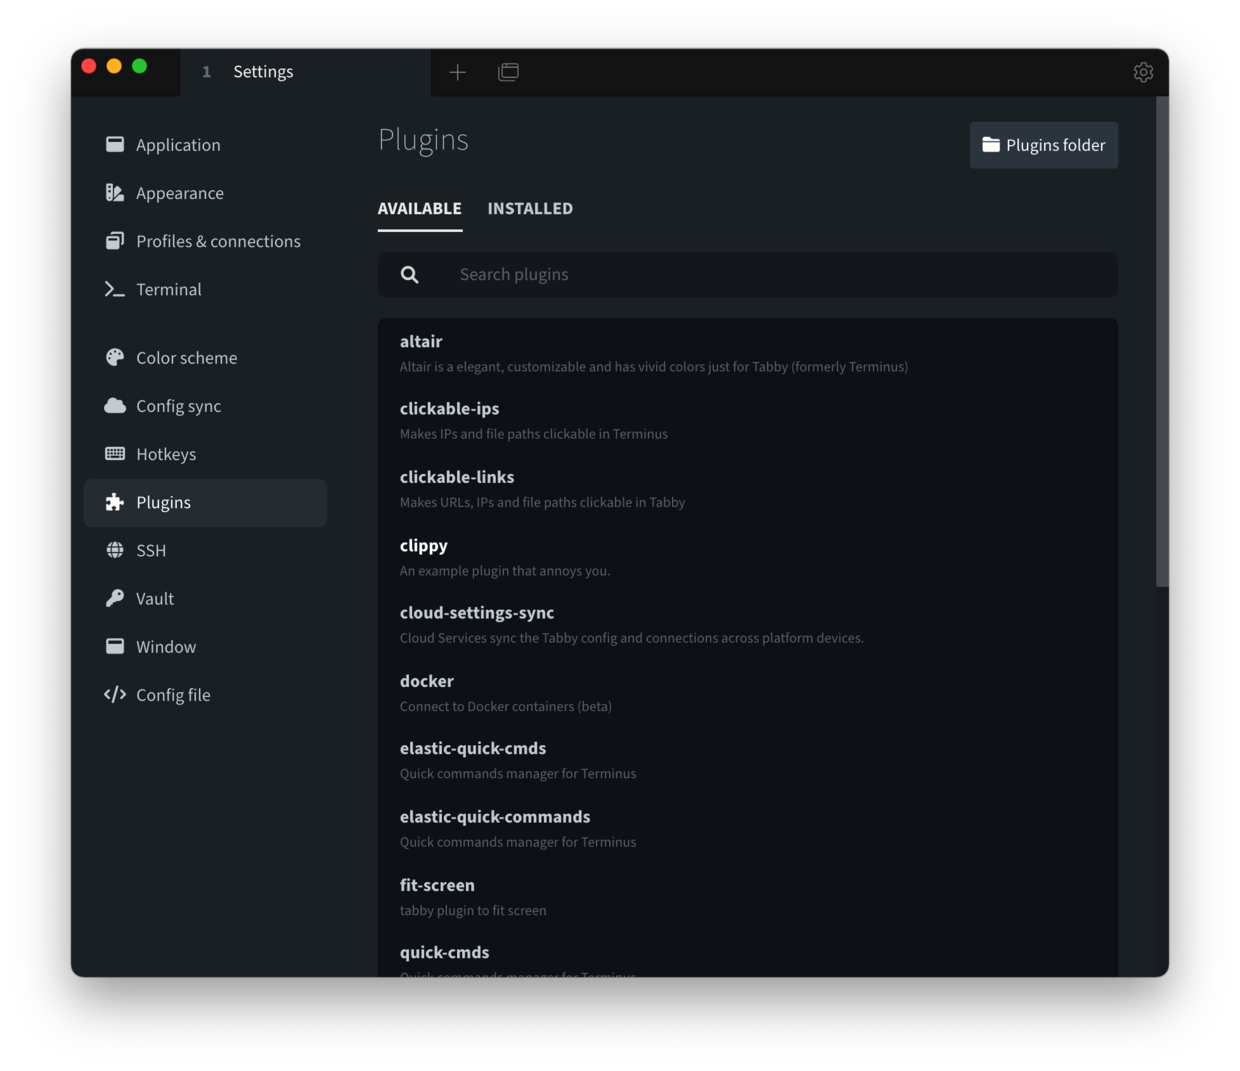Open SSH globe settings
Viewport: 1240px width, 1071px height.
coord(150,550)
